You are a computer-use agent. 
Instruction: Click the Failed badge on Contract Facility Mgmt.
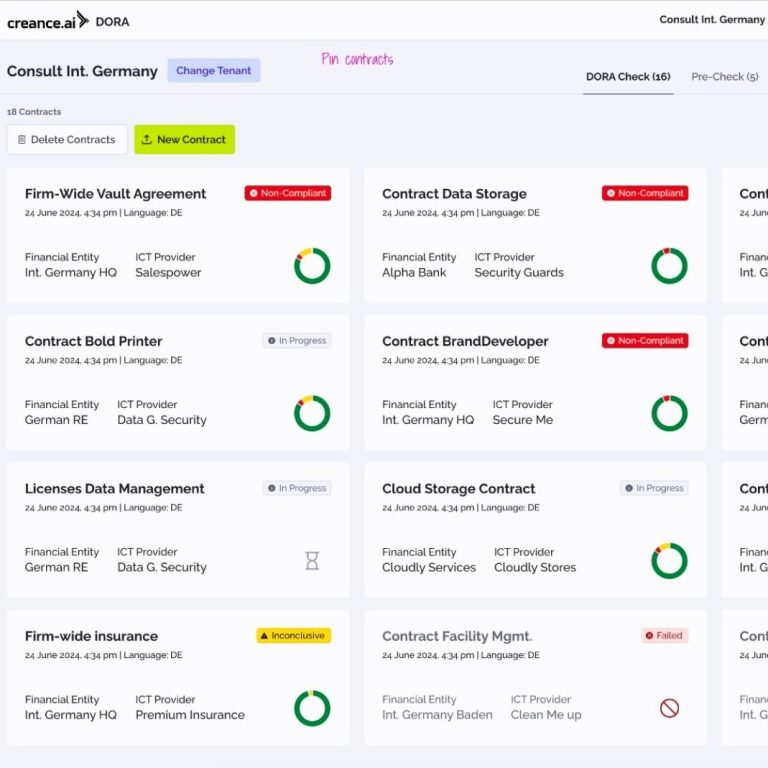[x=665, y=635]
